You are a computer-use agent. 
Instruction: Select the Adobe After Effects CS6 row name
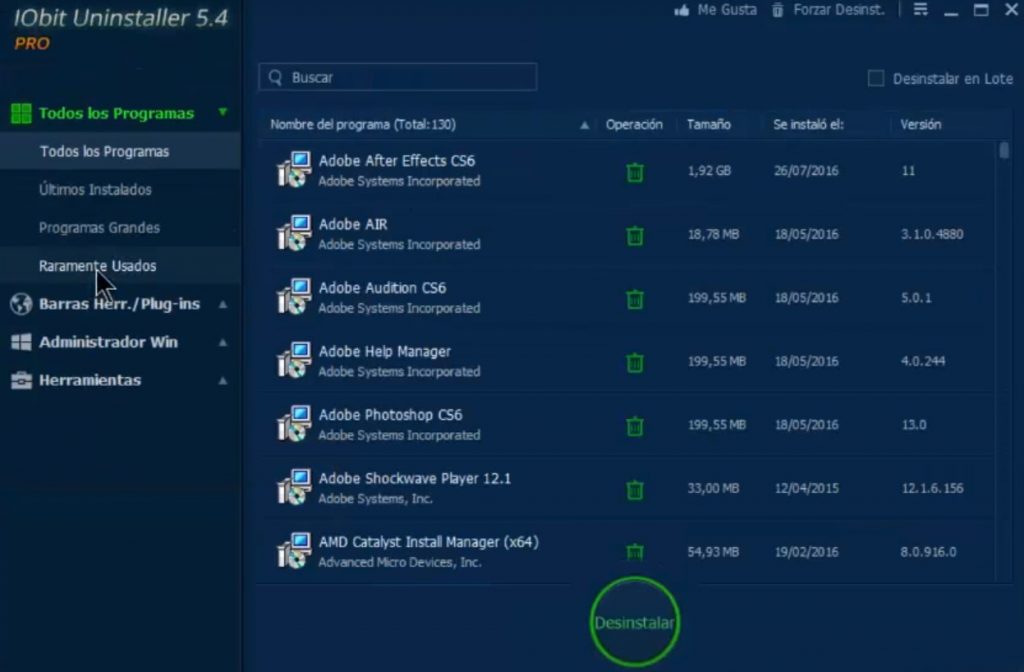click(x=396, y=161)
